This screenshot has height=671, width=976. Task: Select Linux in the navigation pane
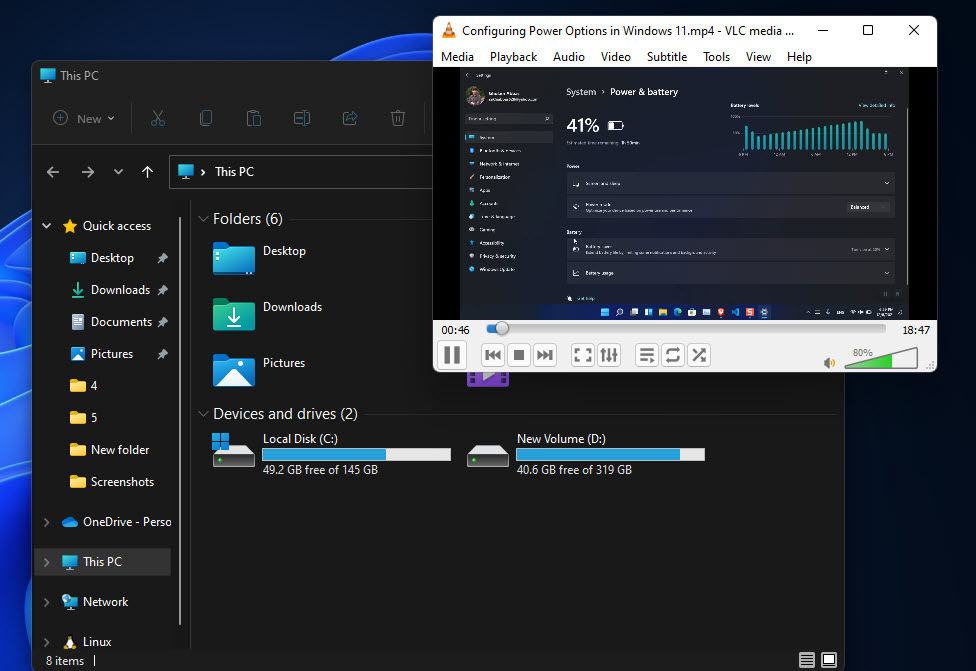(x=97, y=642)
